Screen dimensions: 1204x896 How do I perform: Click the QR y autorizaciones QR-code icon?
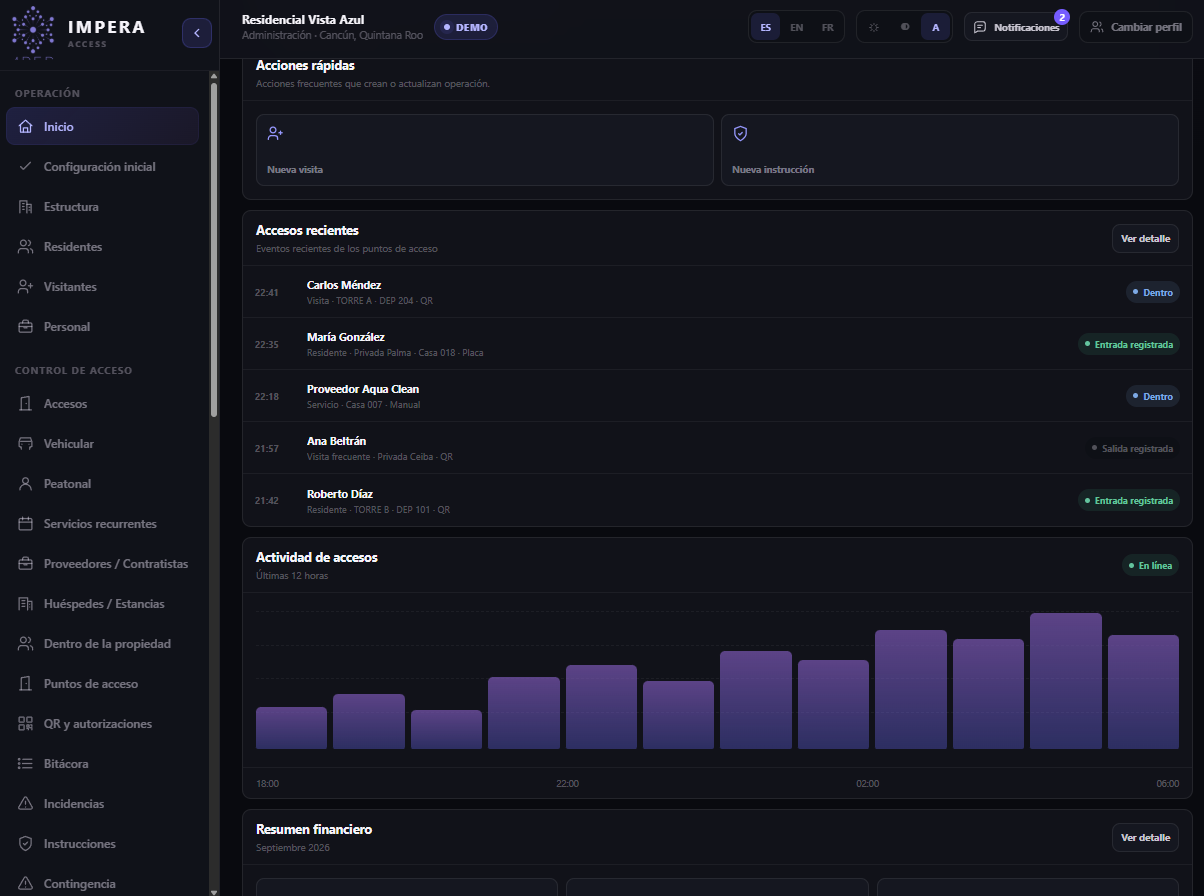pyautogui.click(x=26, y=724)
